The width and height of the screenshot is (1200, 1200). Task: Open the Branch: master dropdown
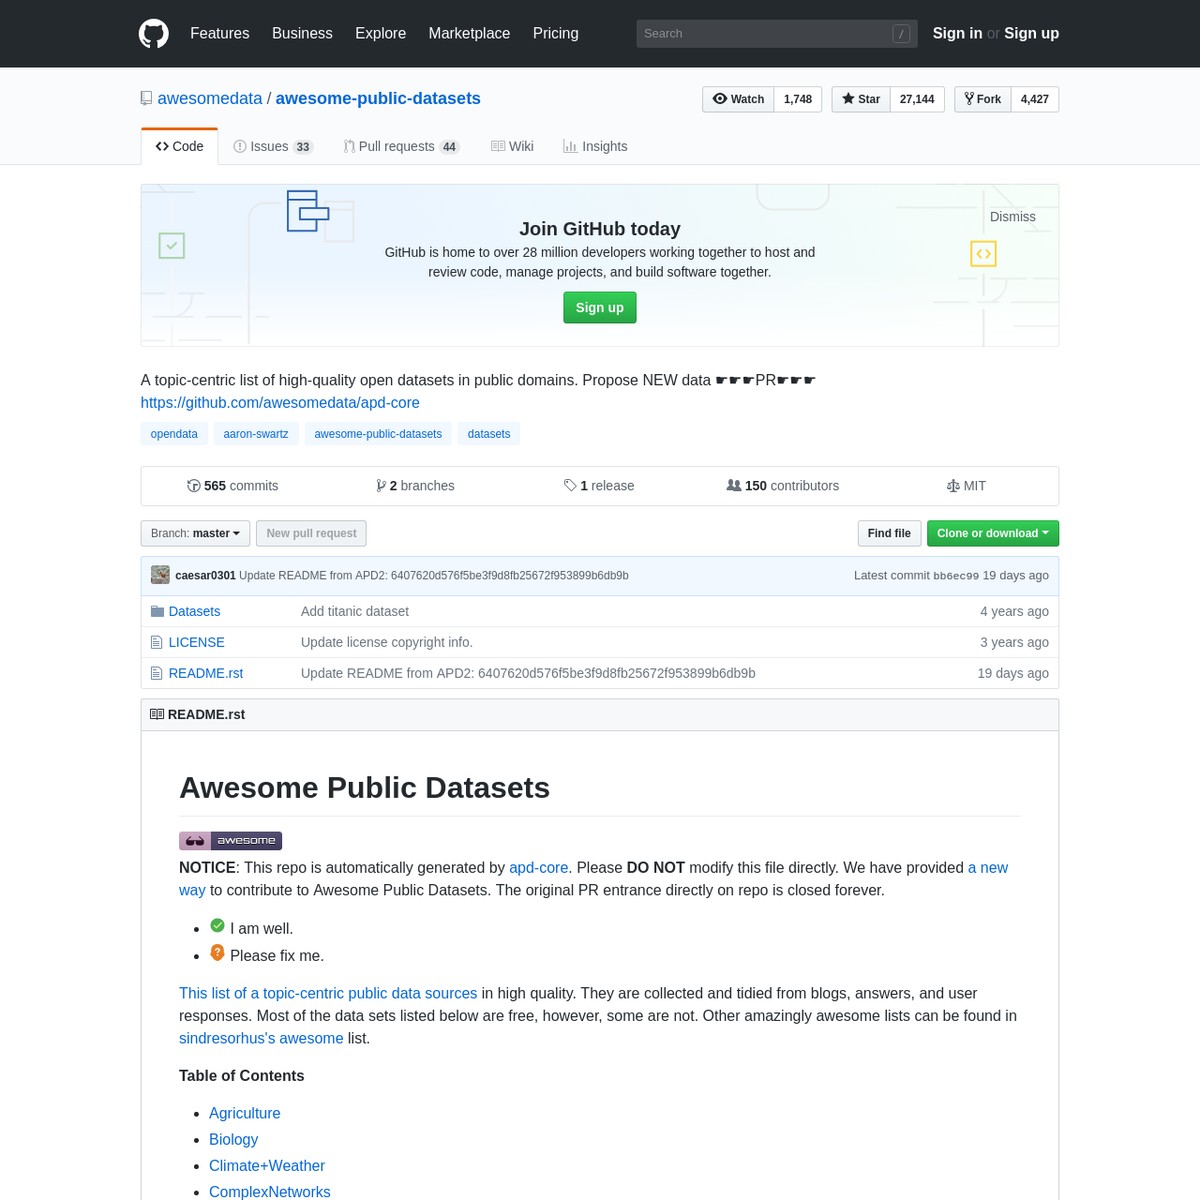coord(195,533)
